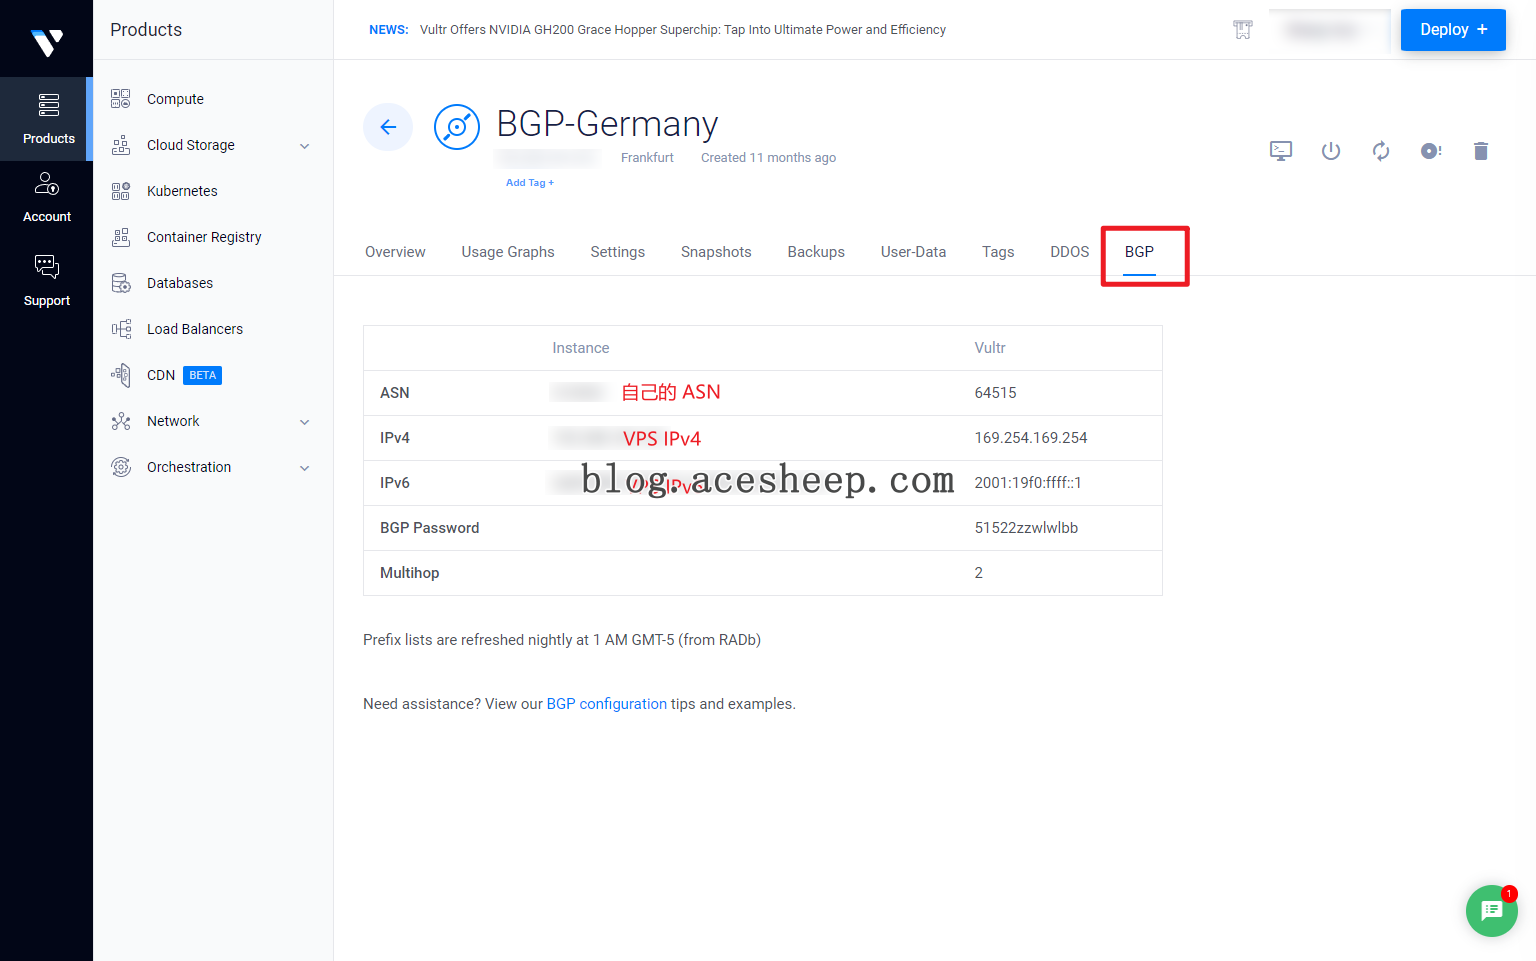Screen dimensions: 1536x961
Task: Switch to the Snapshots tab
Action: pyautogui.click(x=716, y=252)
